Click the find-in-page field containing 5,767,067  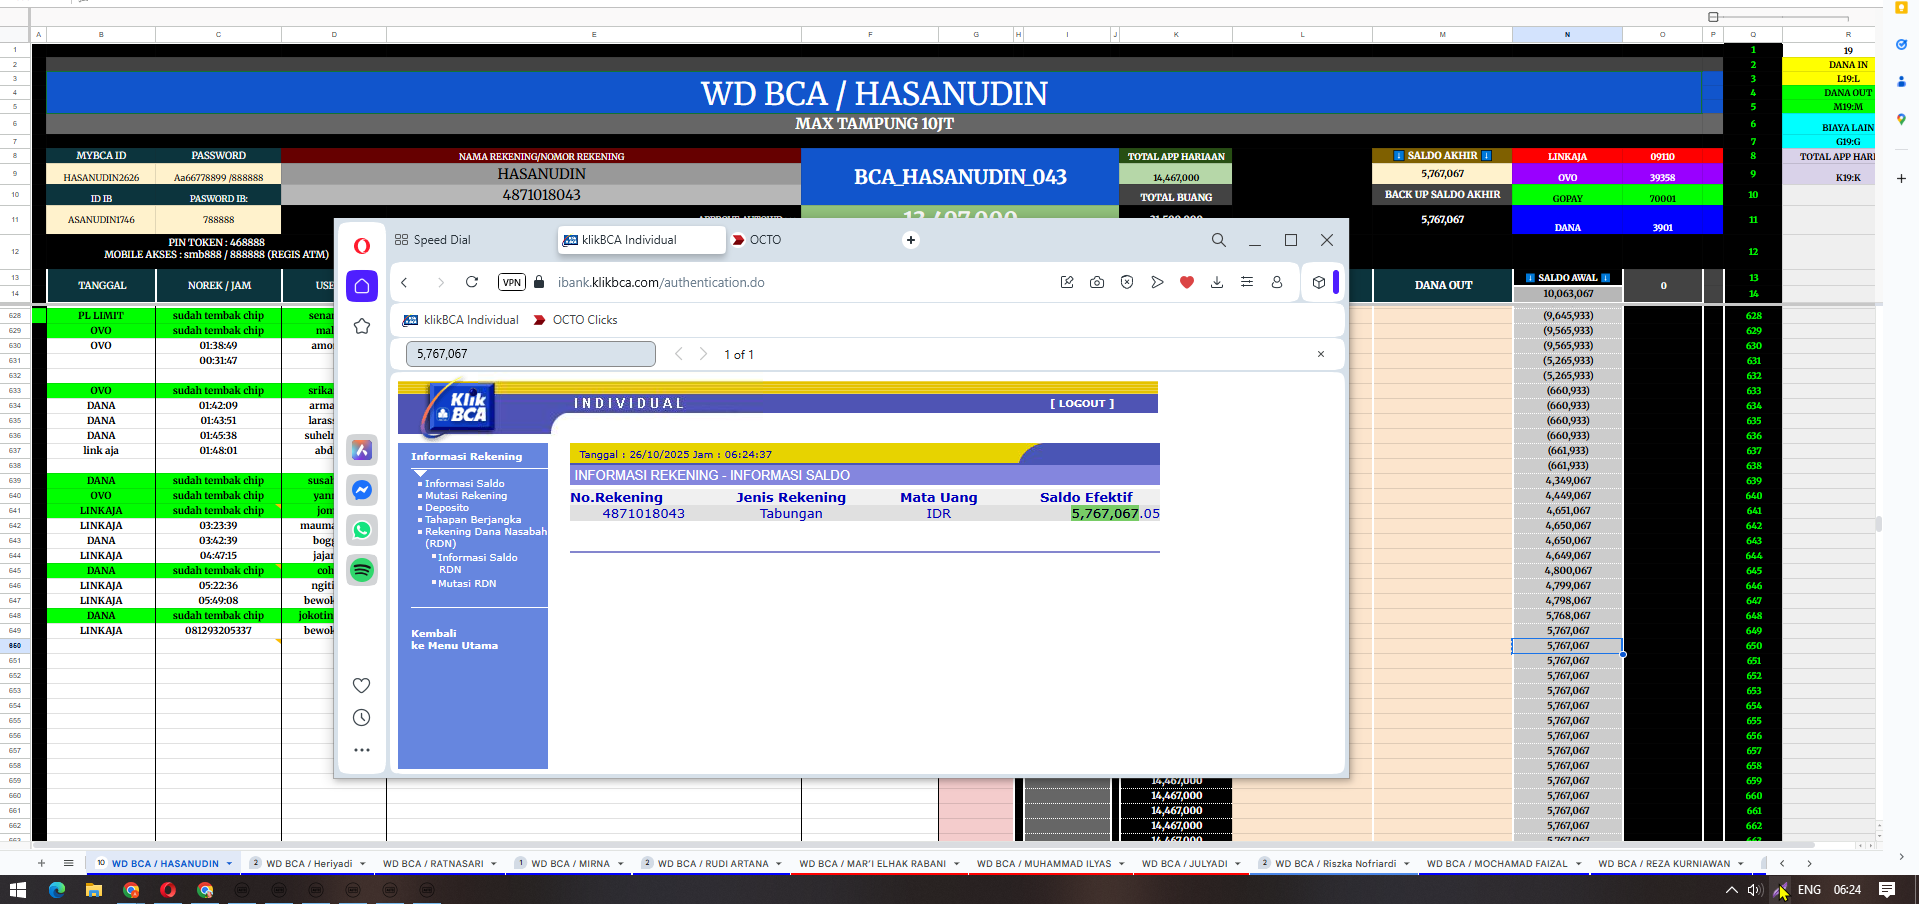pyautogui.click(x=530, y=354)
